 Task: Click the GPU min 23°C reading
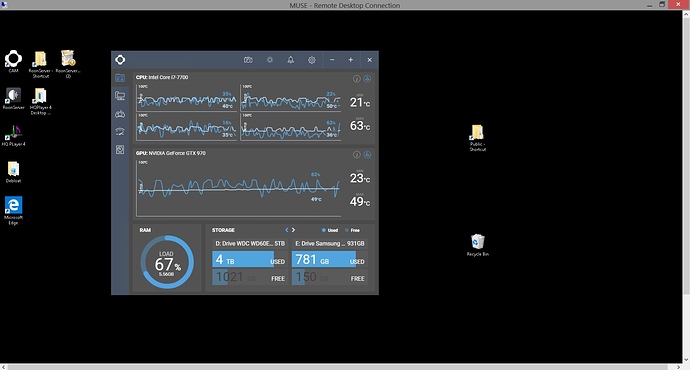[360, 178]
